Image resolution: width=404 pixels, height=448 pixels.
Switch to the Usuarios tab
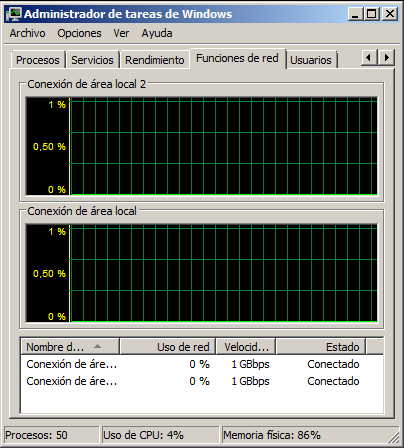(x=311, y=60)
